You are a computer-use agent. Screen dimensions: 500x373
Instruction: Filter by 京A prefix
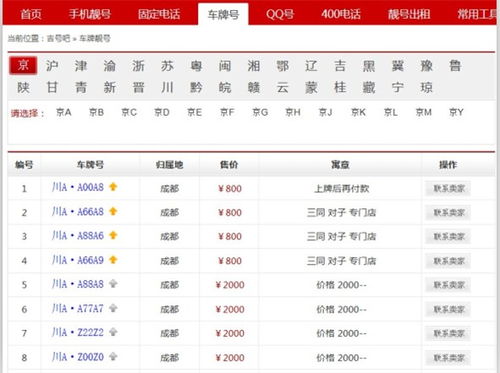(x=64, y=112)
